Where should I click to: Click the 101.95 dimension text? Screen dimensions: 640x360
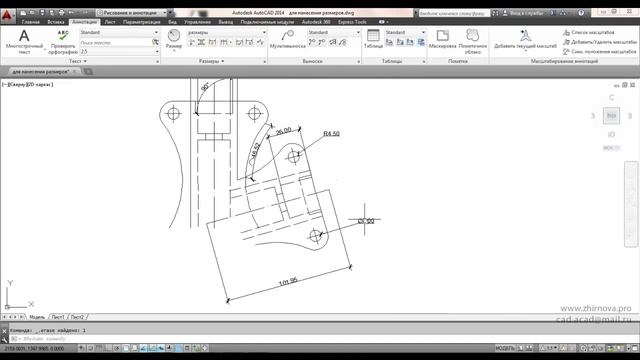pos(288,282)
